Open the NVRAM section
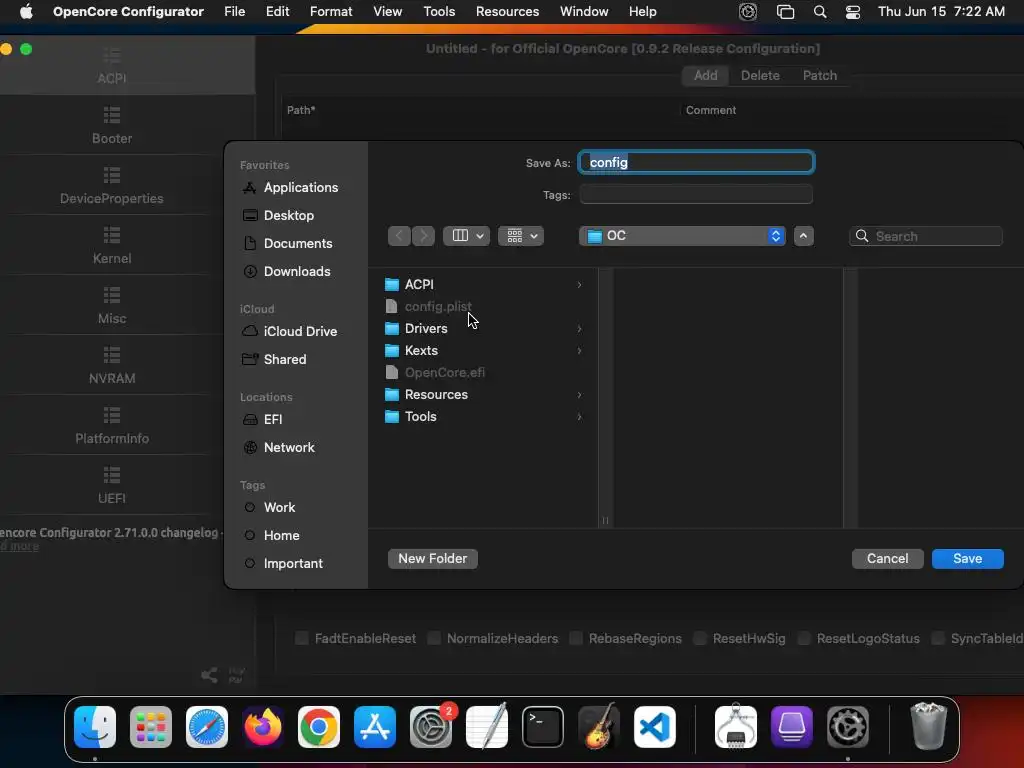The height and width of the screenshot is (768, 1024). click(112, 366)
